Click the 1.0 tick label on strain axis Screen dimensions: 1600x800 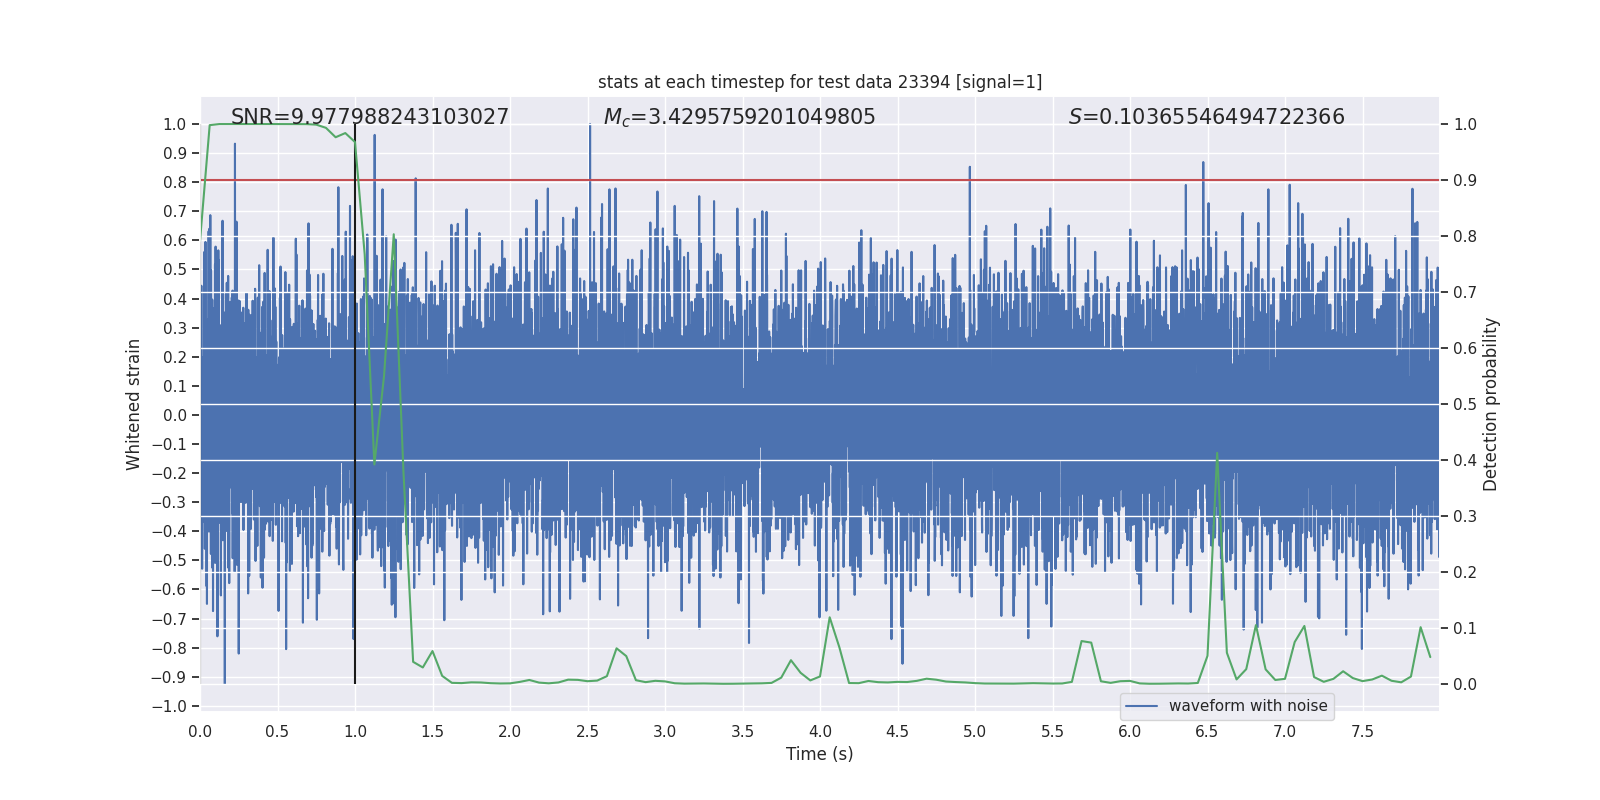click(175, 125)
